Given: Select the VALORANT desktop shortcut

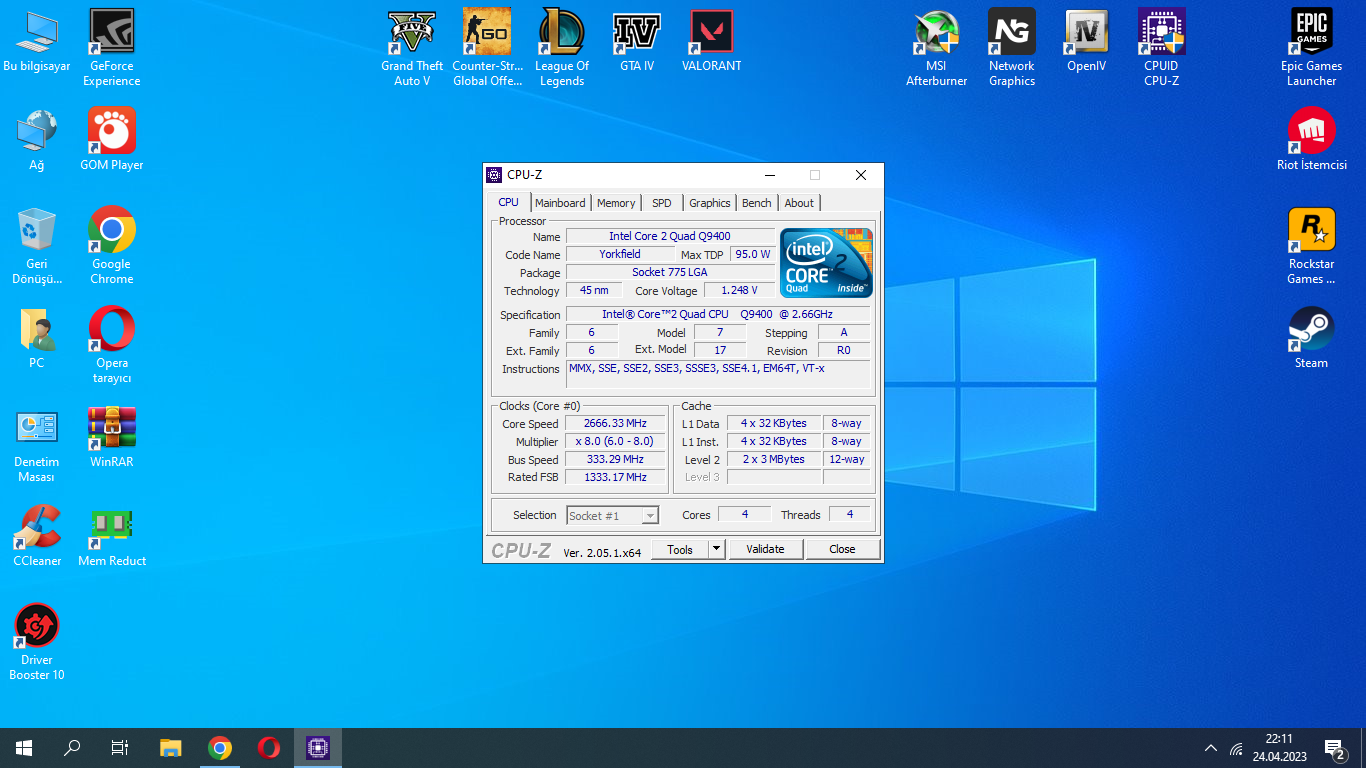Looking at the screenshot, I should click(x=712, y=42).
